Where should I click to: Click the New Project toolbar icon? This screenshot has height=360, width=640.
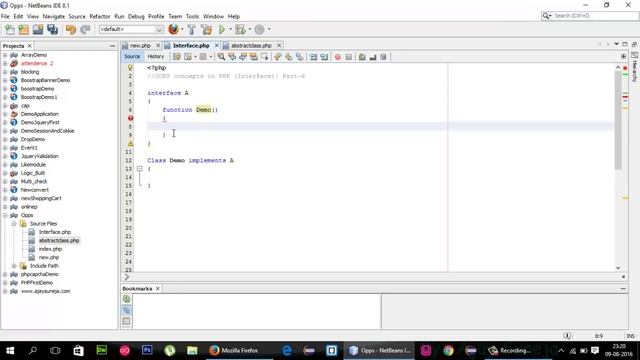(x=24, y=29)
